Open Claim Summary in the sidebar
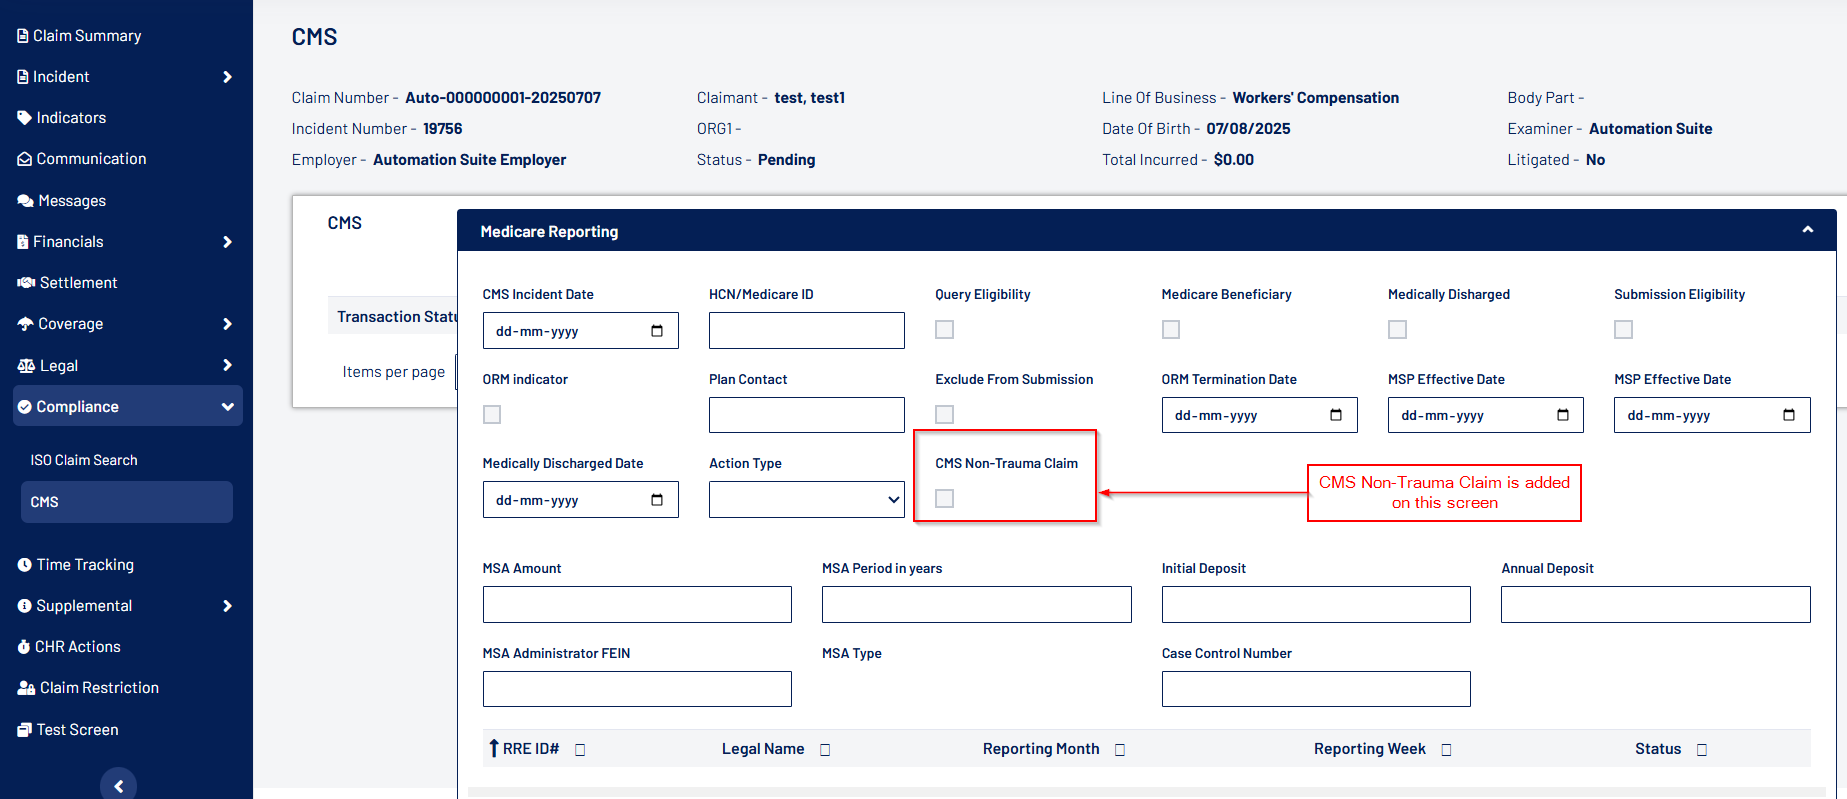Screen dimensions: 1847x799 (87, 36)
